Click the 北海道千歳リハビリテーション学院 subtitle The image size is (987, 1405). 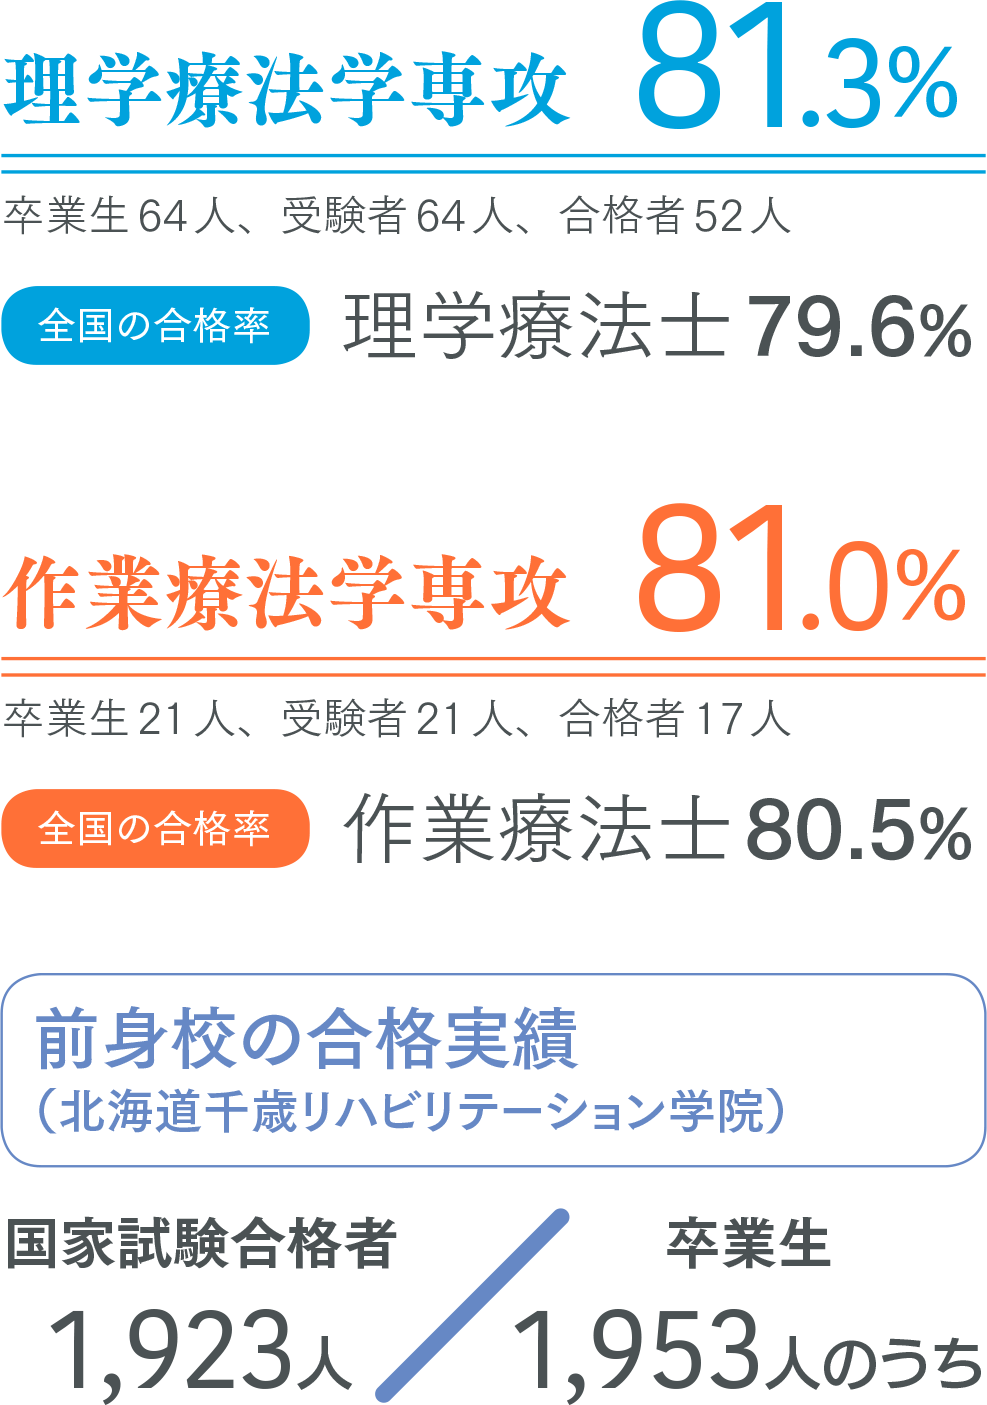(411, 1112)
